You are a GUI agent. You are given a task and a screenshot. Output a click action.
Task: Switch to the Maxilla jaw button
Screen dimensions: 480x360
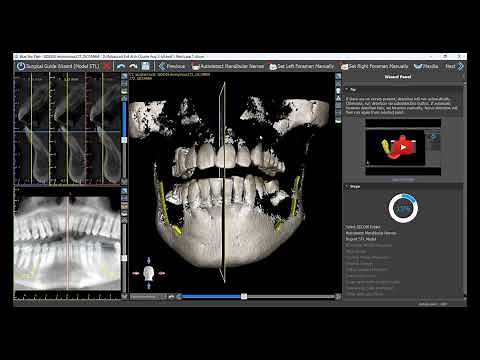pos(426,66)
